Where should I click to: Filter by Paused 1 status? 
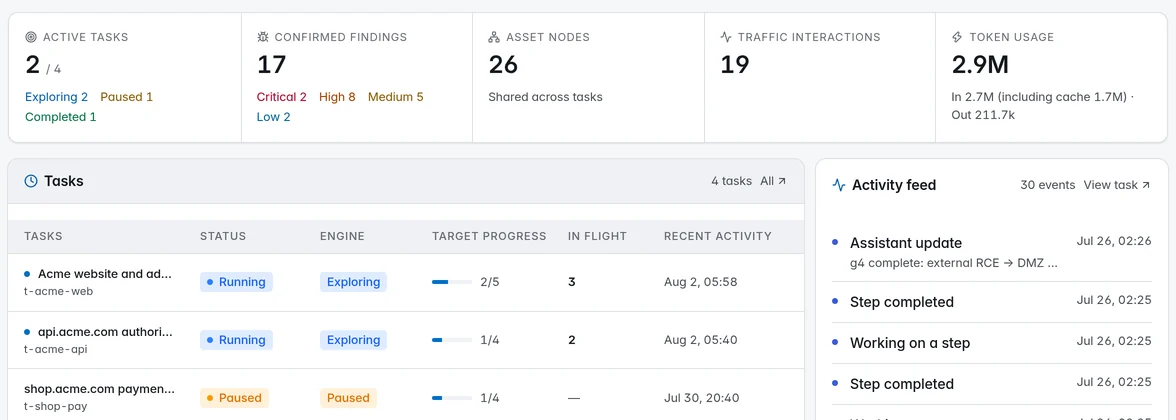(x=127, y=97)
